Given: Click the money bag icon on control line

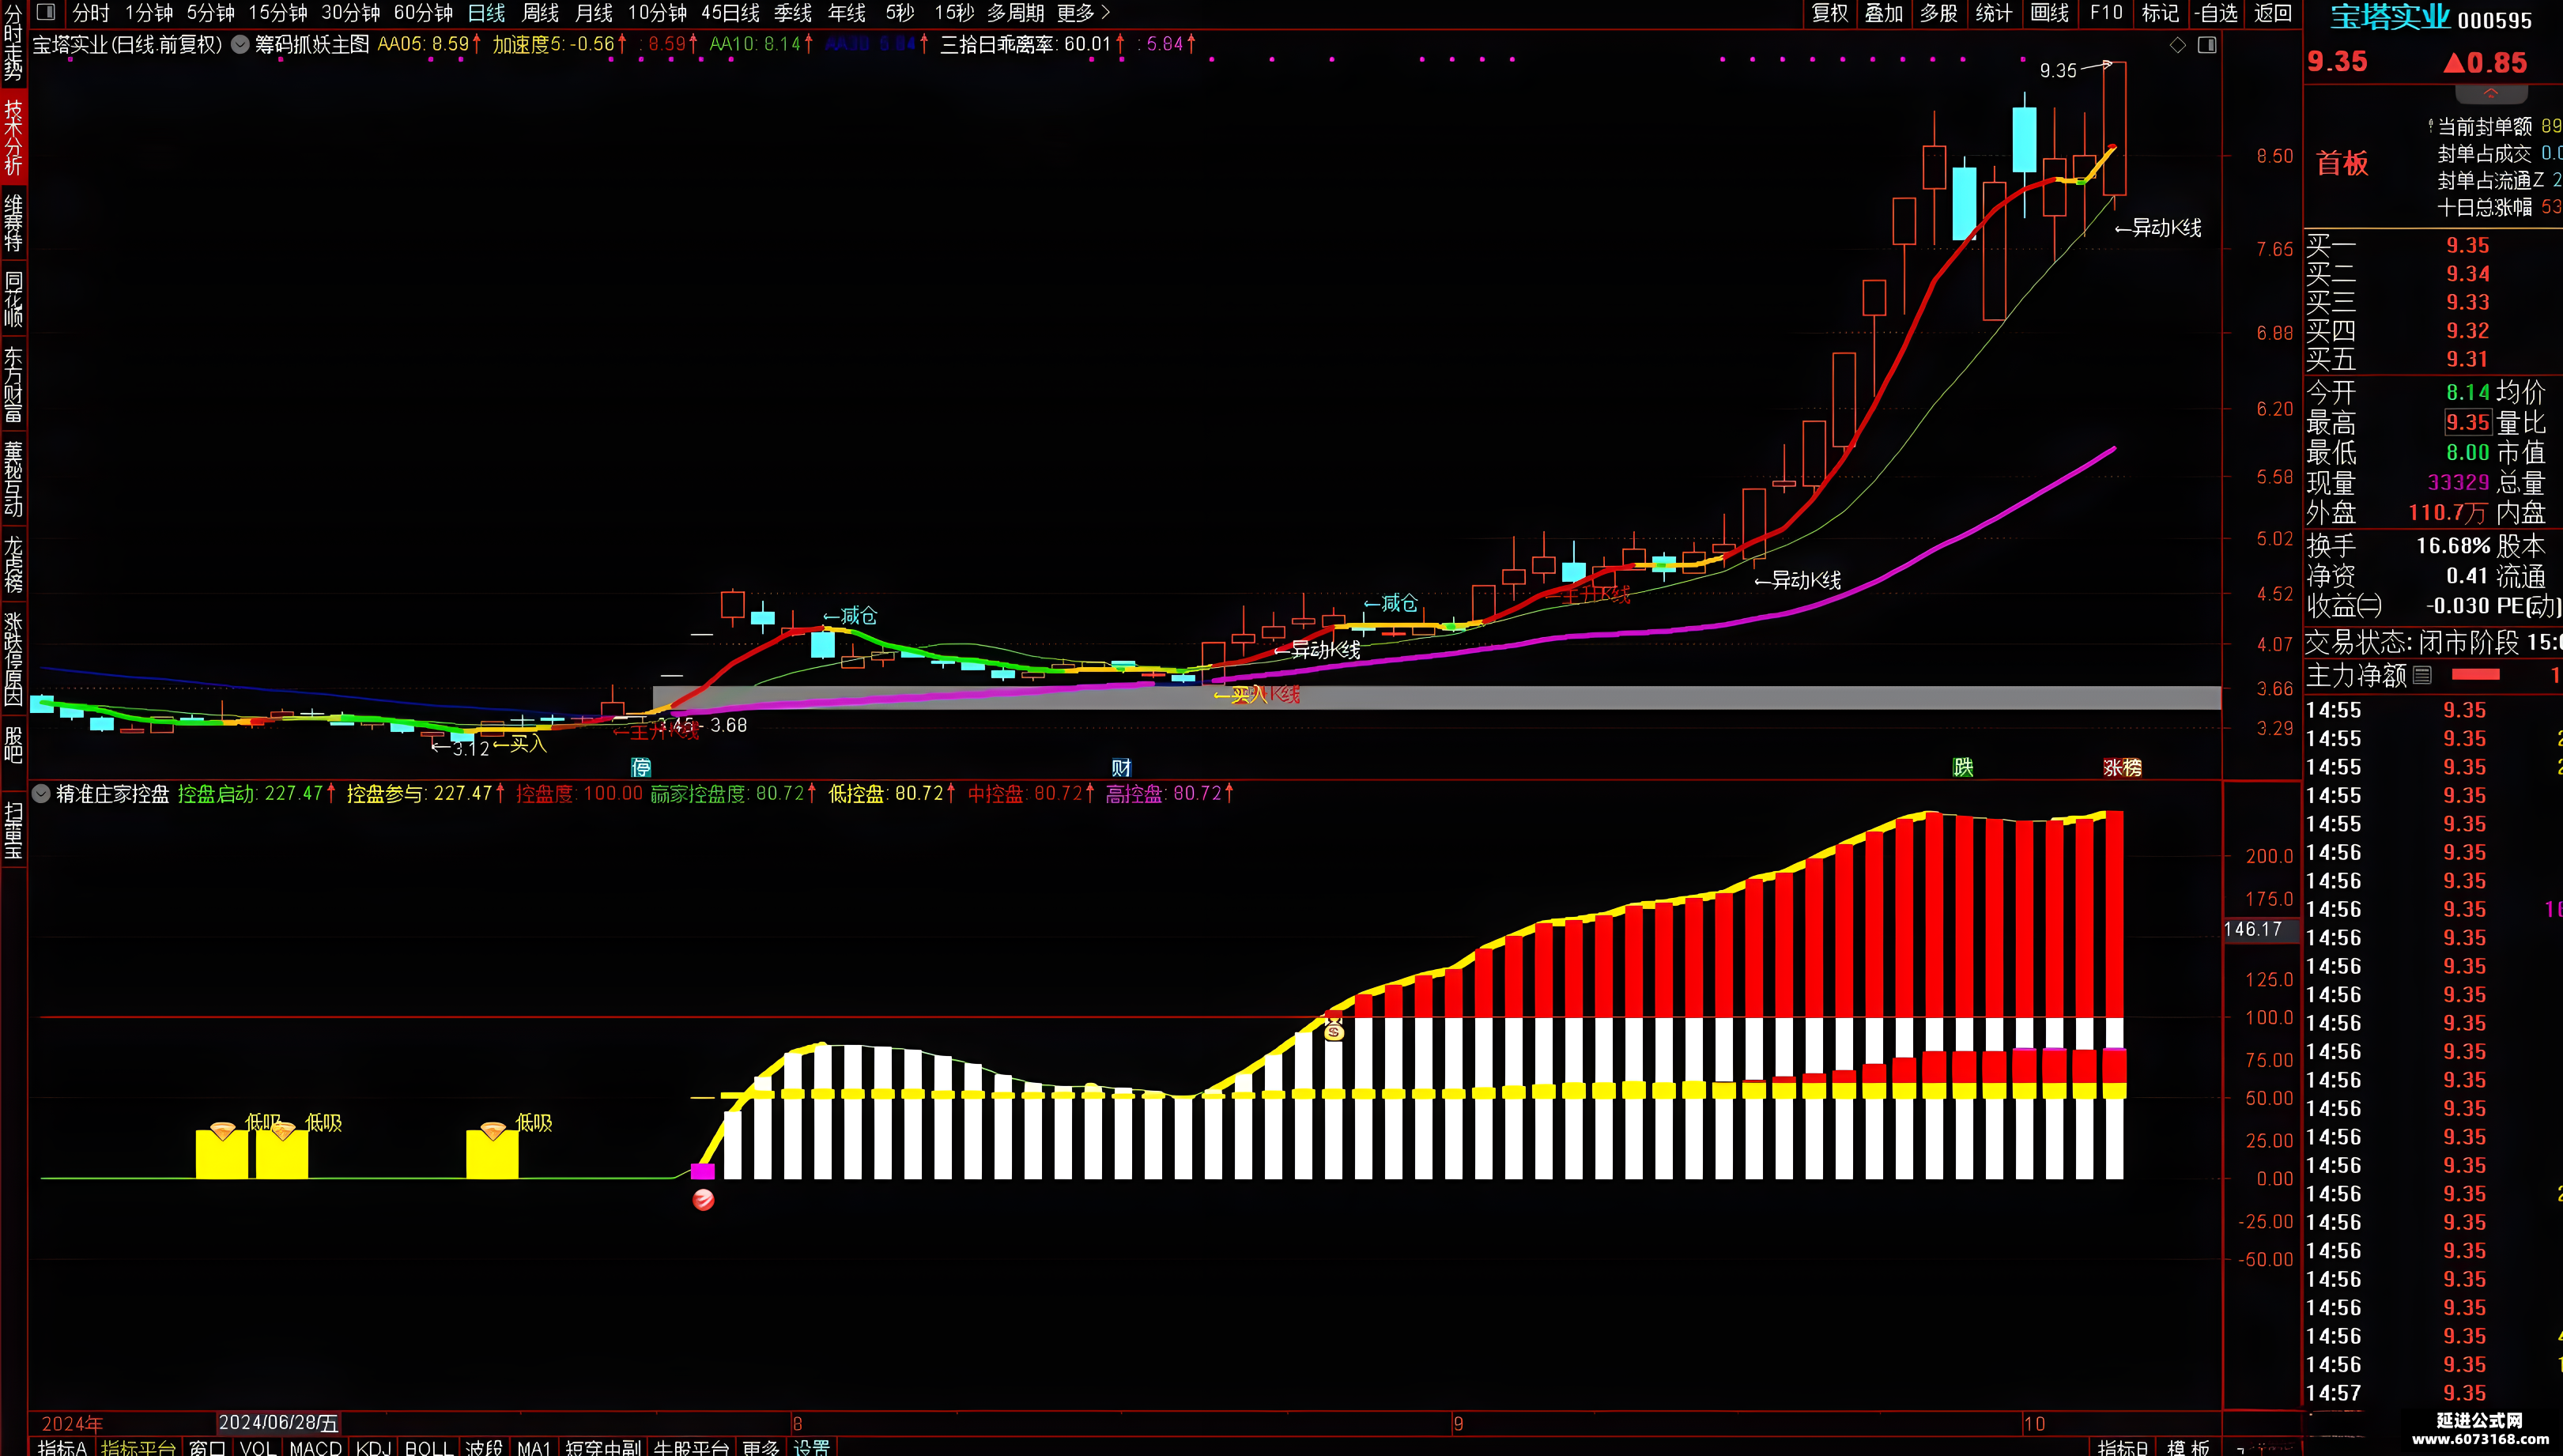Looking at the screenshot, I should [x=1333, y=1029].
